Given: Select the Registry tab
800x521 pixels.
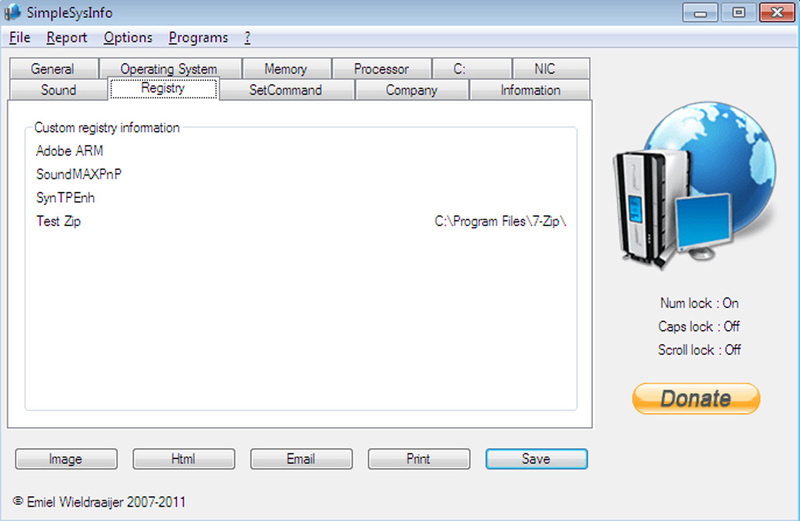Looking at the screenshot, I should tap(163, 88).
